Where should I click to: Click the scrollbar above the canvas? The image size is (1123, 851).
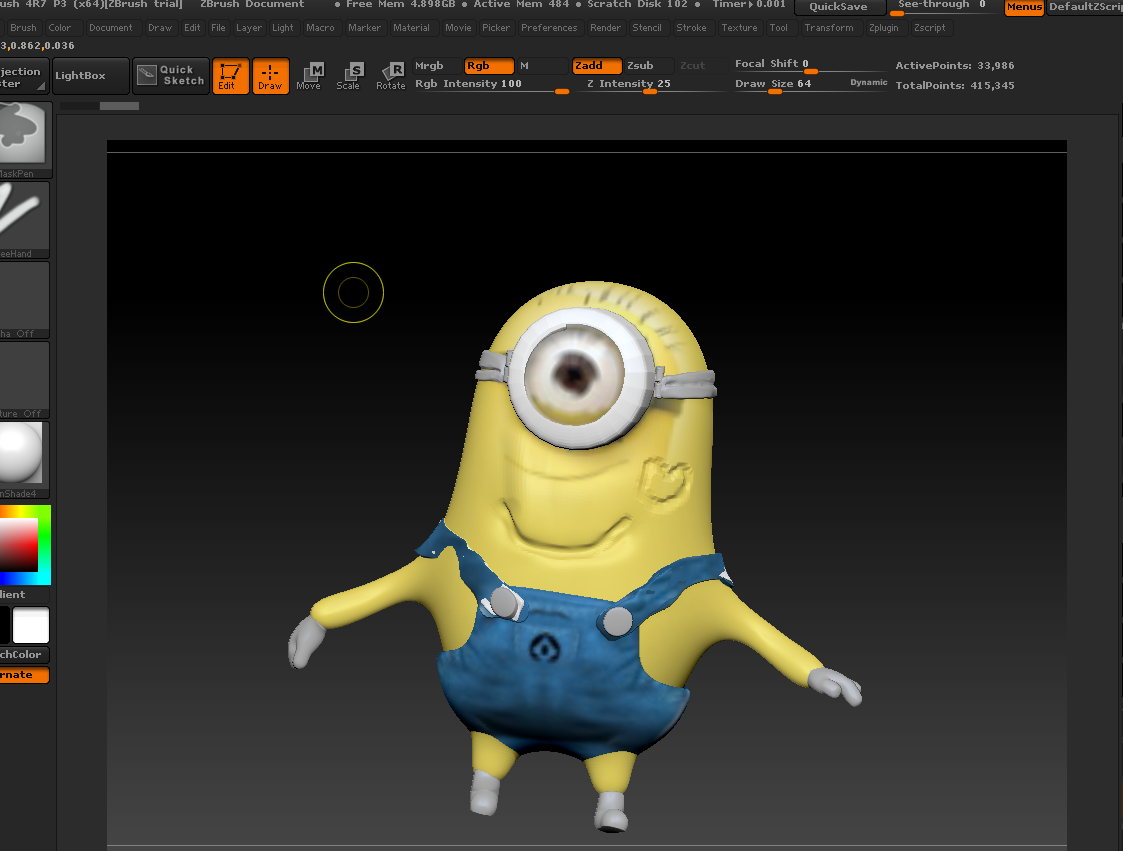coord(100,106)
